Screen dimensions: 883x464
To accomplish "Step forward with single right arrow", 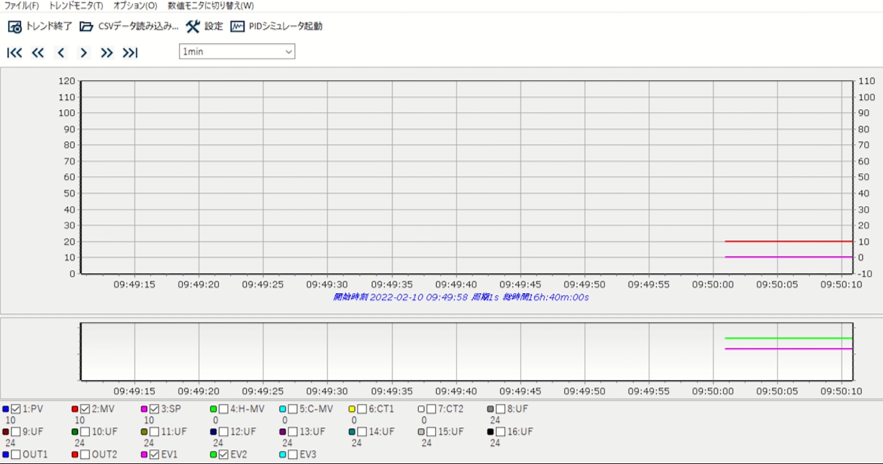I will 84,53.
